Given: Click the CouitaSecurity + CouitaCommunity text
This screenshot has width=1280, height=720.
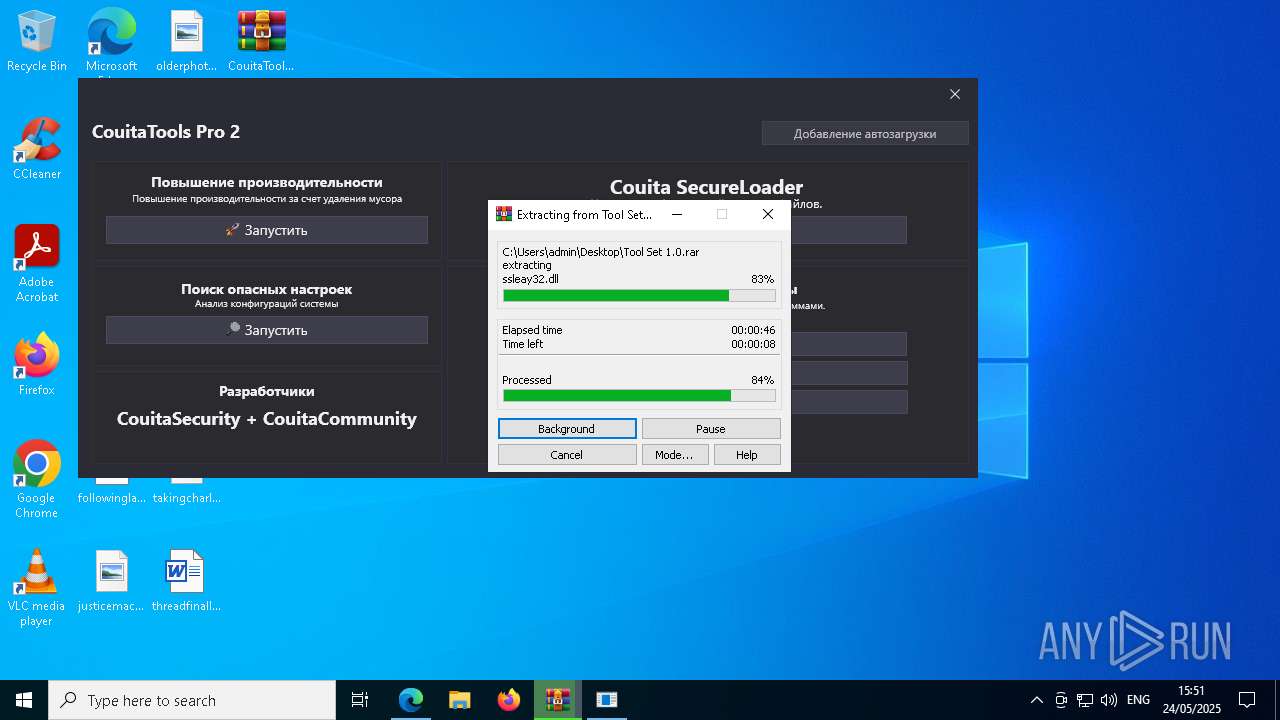Looking at the screenshot, I should click(267, 419).
